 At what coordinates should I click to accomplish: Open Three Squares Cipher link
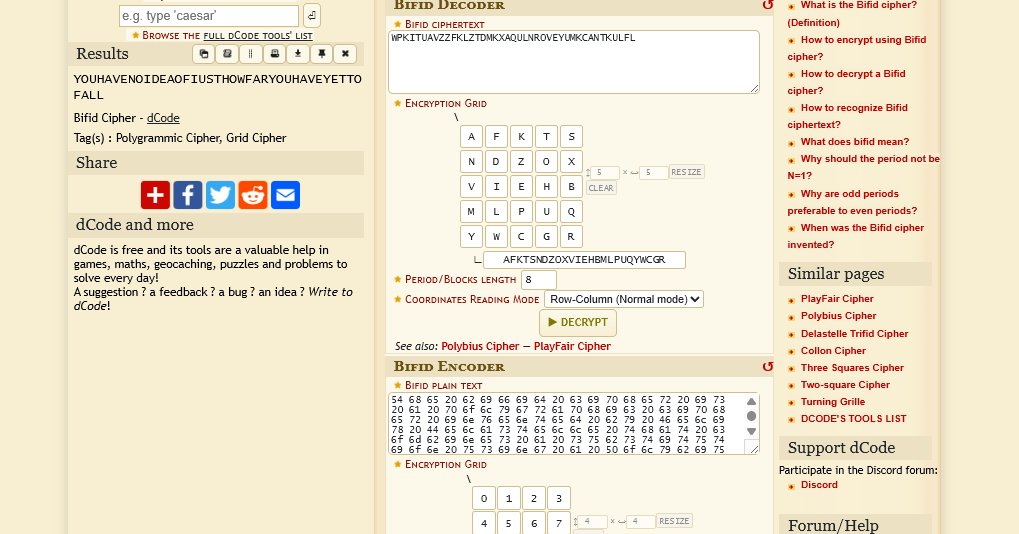tap(852, 368)
